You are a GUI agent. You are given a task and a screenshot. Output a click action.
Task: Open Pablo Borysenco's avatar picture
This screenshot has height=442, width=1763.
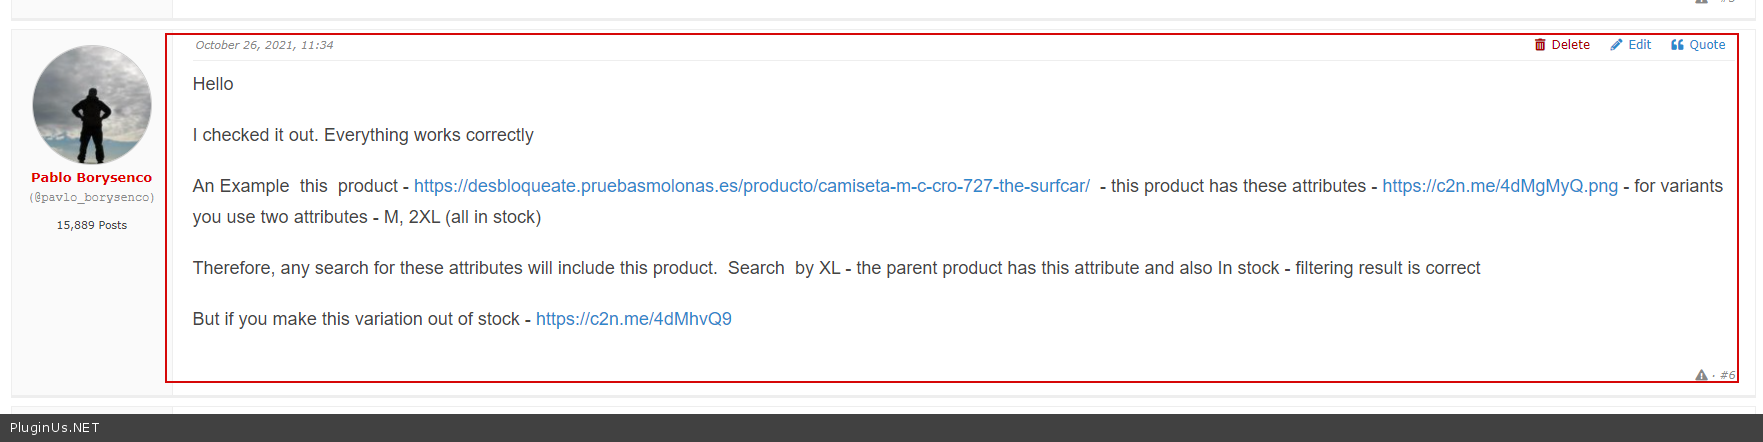[x=92, y=104]
